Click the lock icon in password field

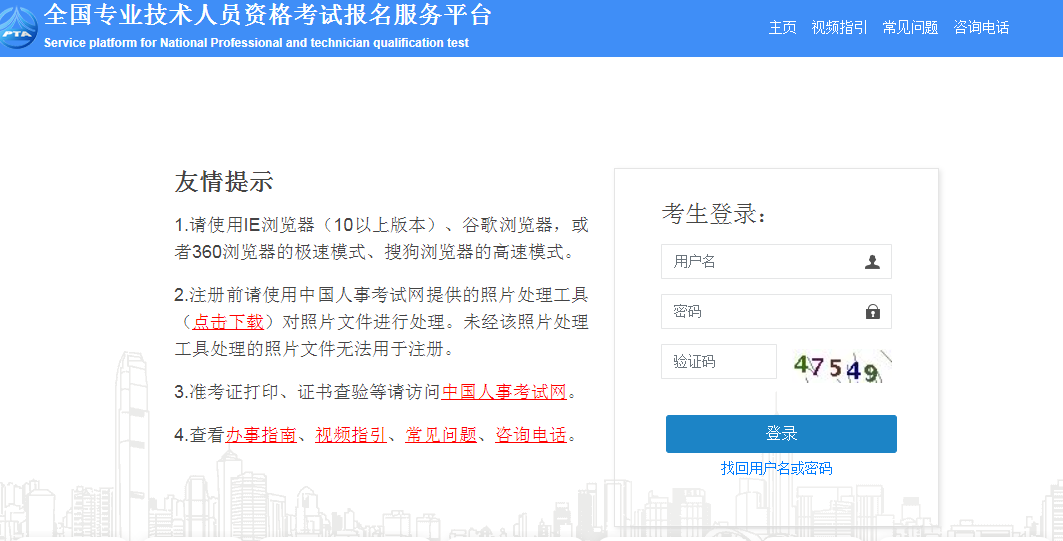[x=873, y=311]
